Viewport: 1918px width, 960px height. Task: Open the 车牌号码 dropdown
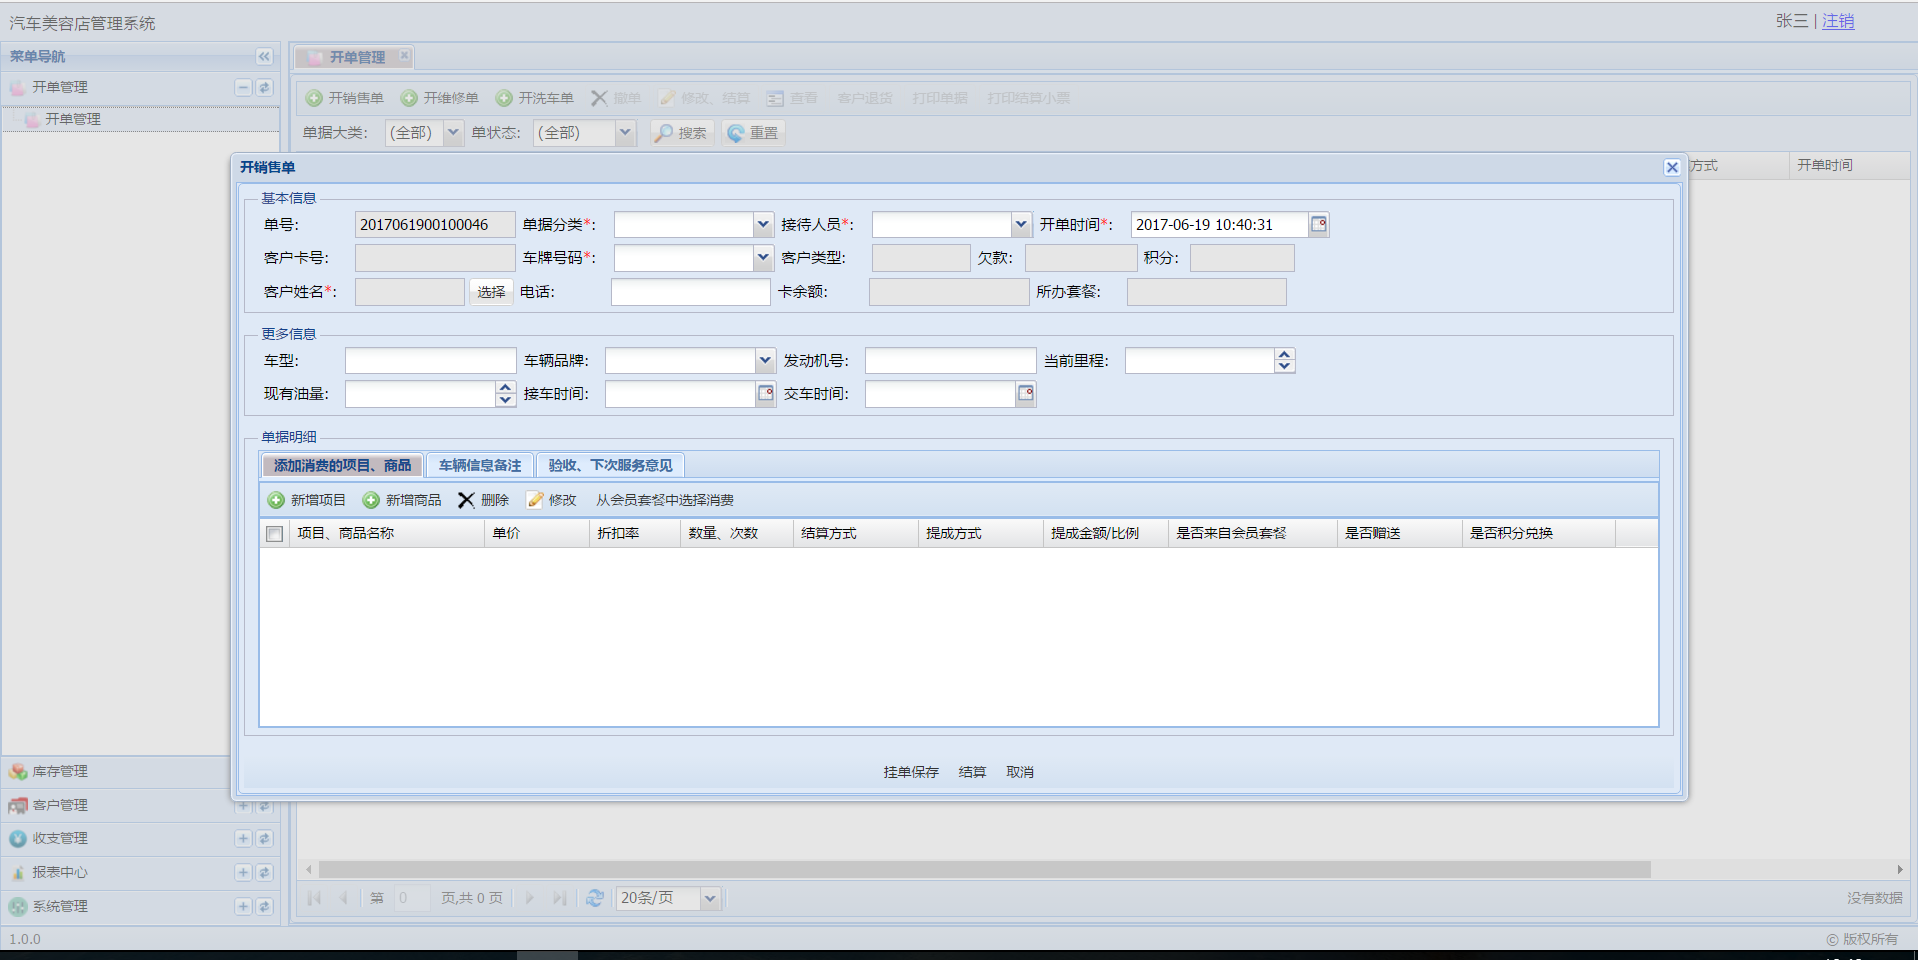point(763,258)
